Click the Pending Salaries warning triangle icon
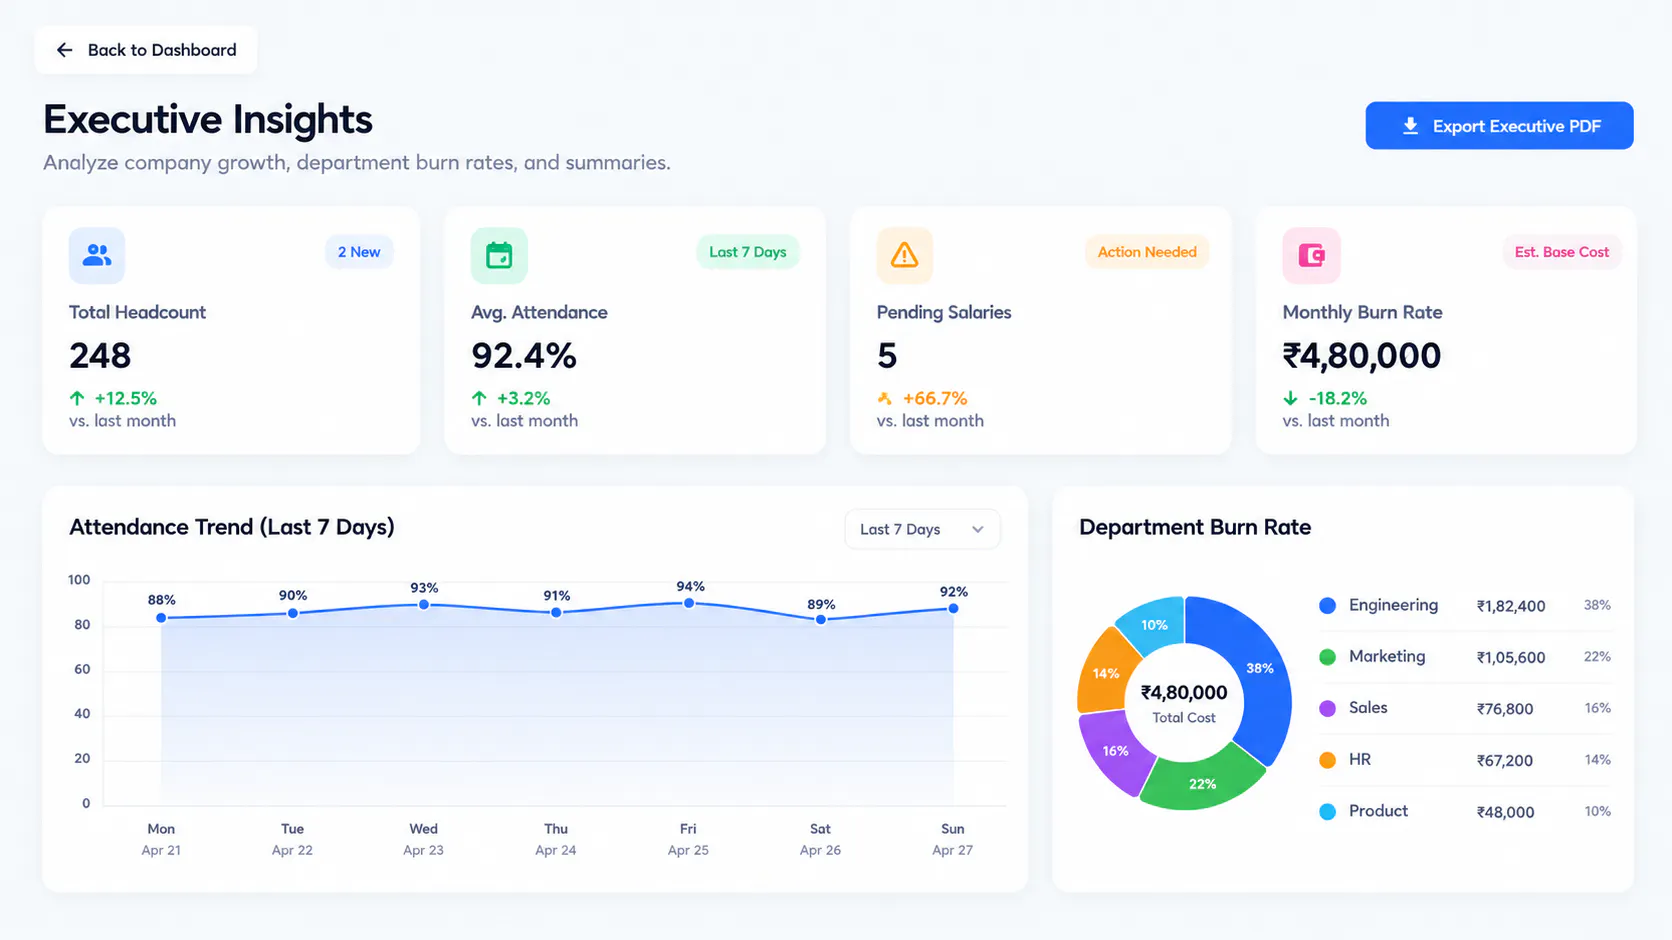The width and height of the screenshot is (1672, 940). click(x=905, y=255)
